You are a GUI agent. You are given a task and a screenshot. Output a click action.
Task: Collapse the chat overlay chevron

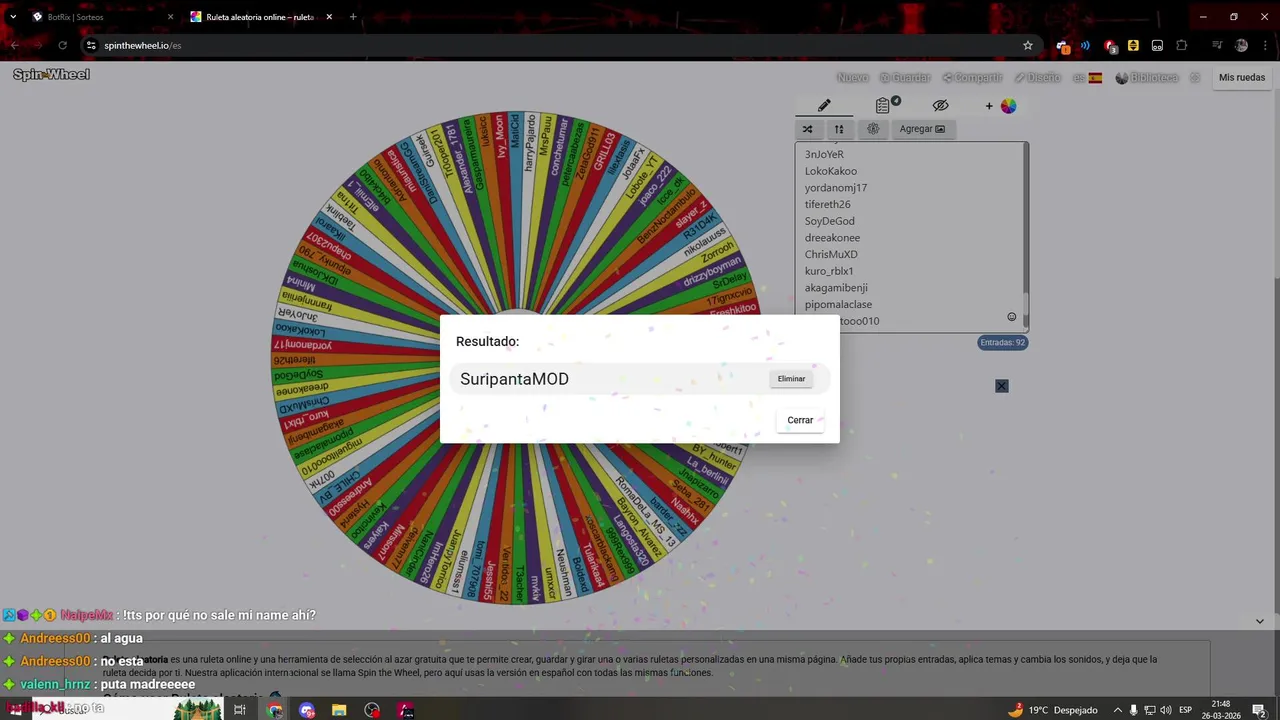coord(1260,621)
